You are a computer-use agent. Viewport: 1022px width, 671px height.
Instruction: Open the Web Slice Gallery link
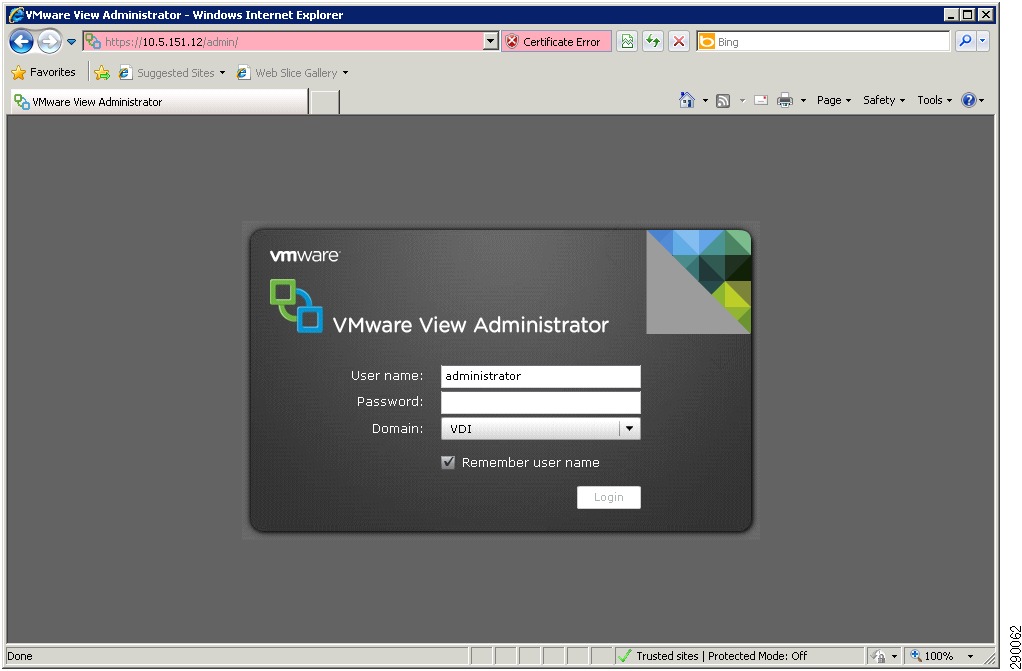tap(292, 73)
